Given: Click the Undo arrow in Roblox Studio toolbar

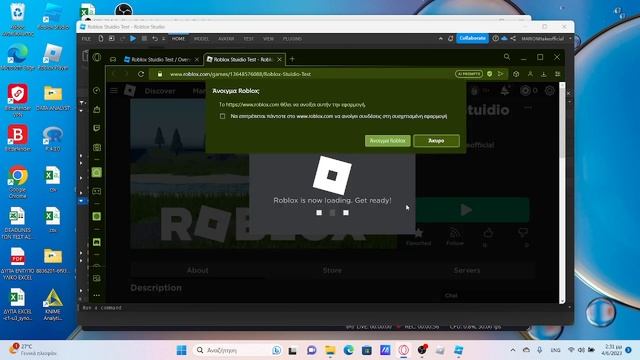Looking at the screenshot, I should 155,38.
